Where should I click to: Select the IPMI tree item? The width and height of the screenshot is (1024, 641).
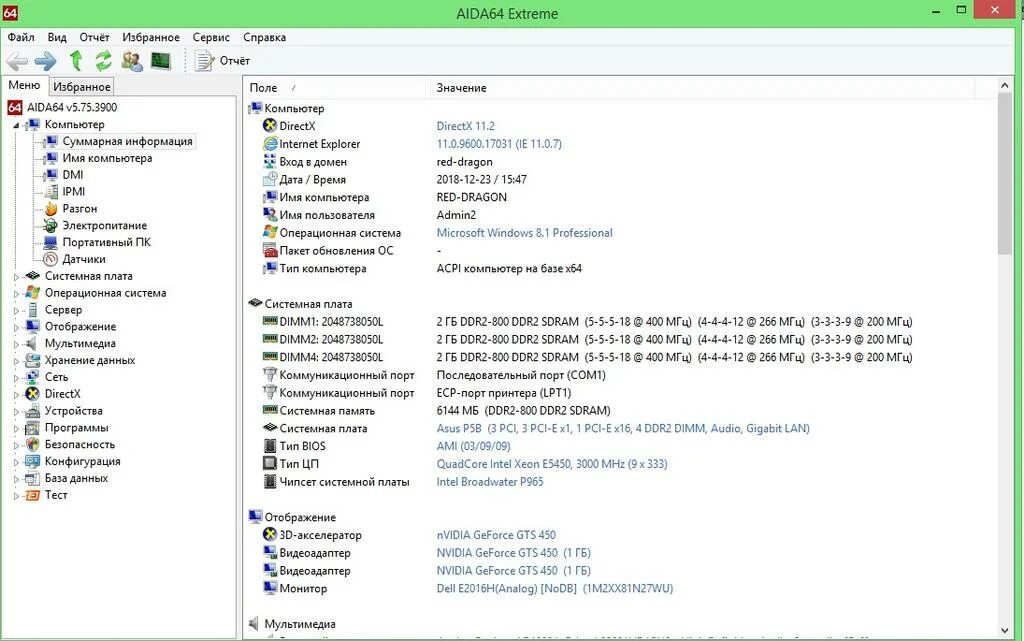click(74, 192)
